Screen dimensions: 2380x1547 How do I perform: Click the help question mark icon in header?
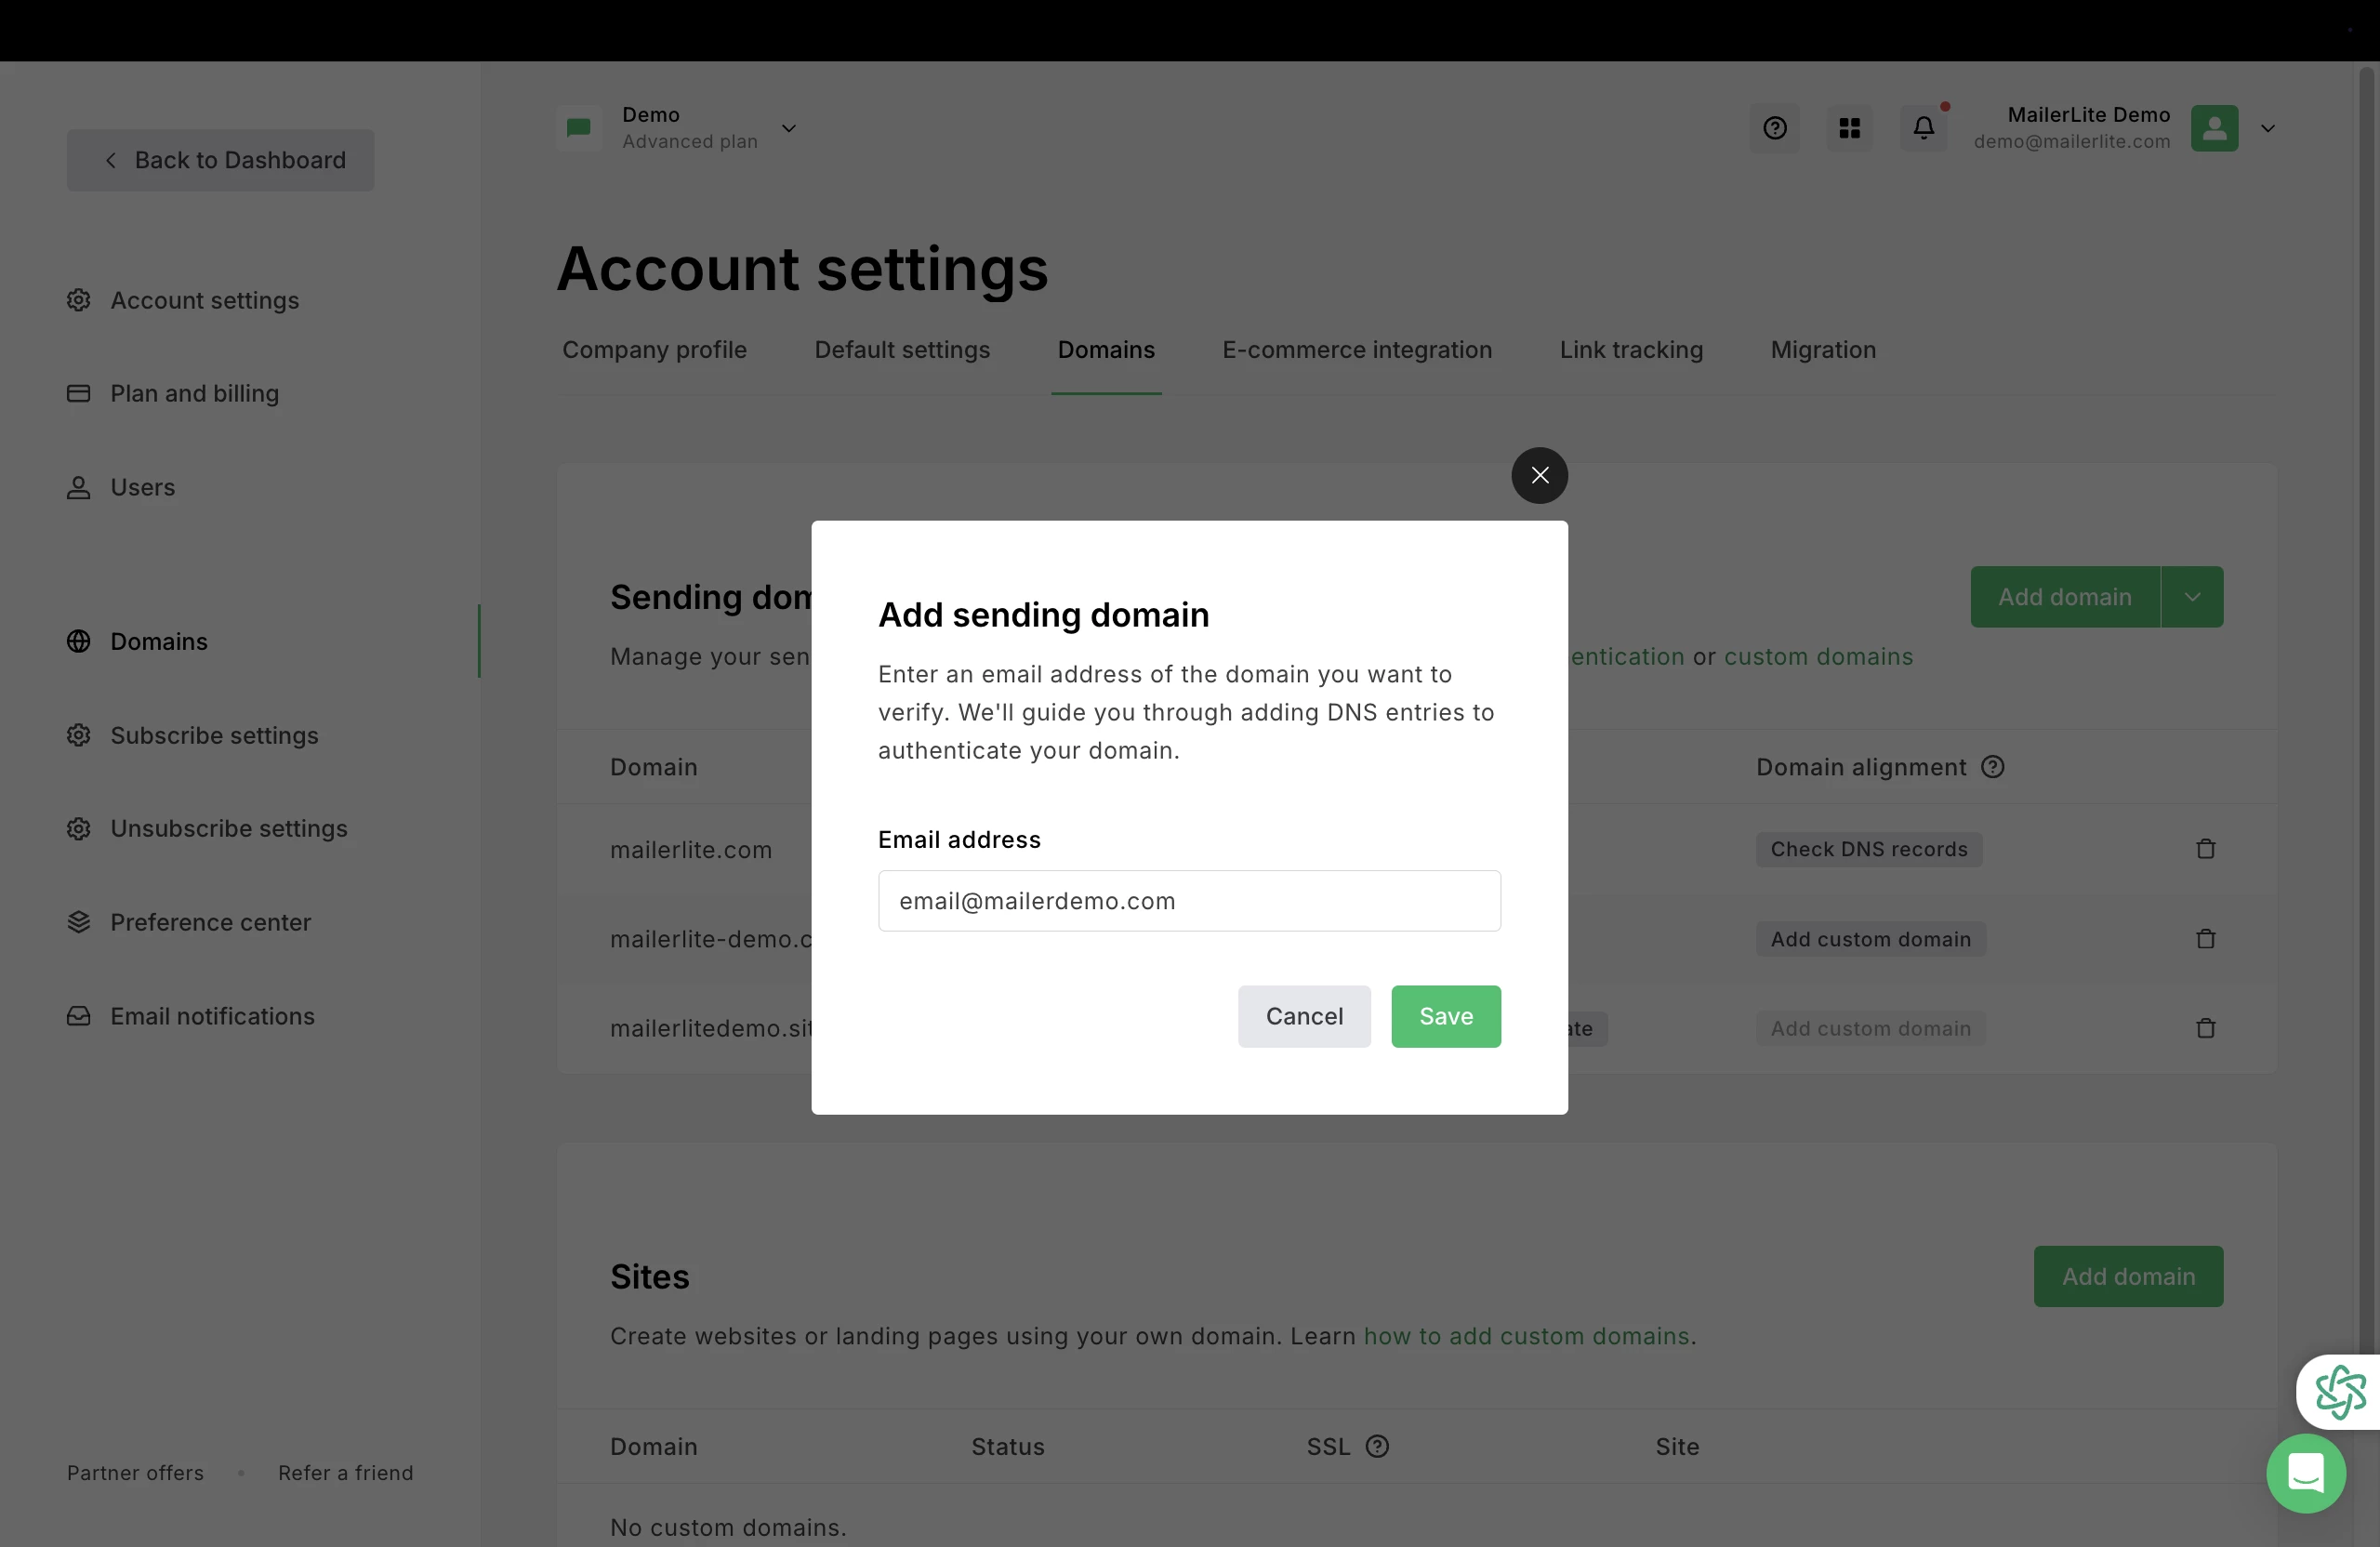pos(1774,128)
